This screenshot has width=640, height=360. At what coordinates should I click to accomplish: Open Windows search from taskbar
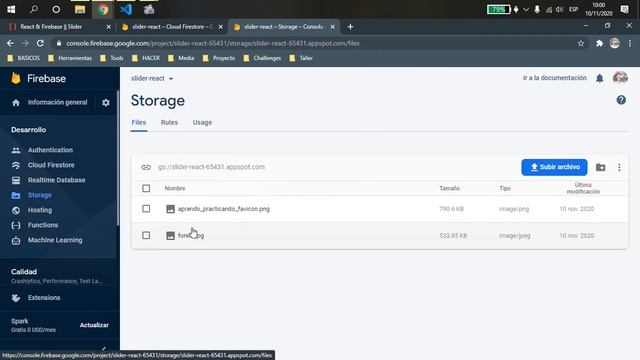click(x=33, y=9)
